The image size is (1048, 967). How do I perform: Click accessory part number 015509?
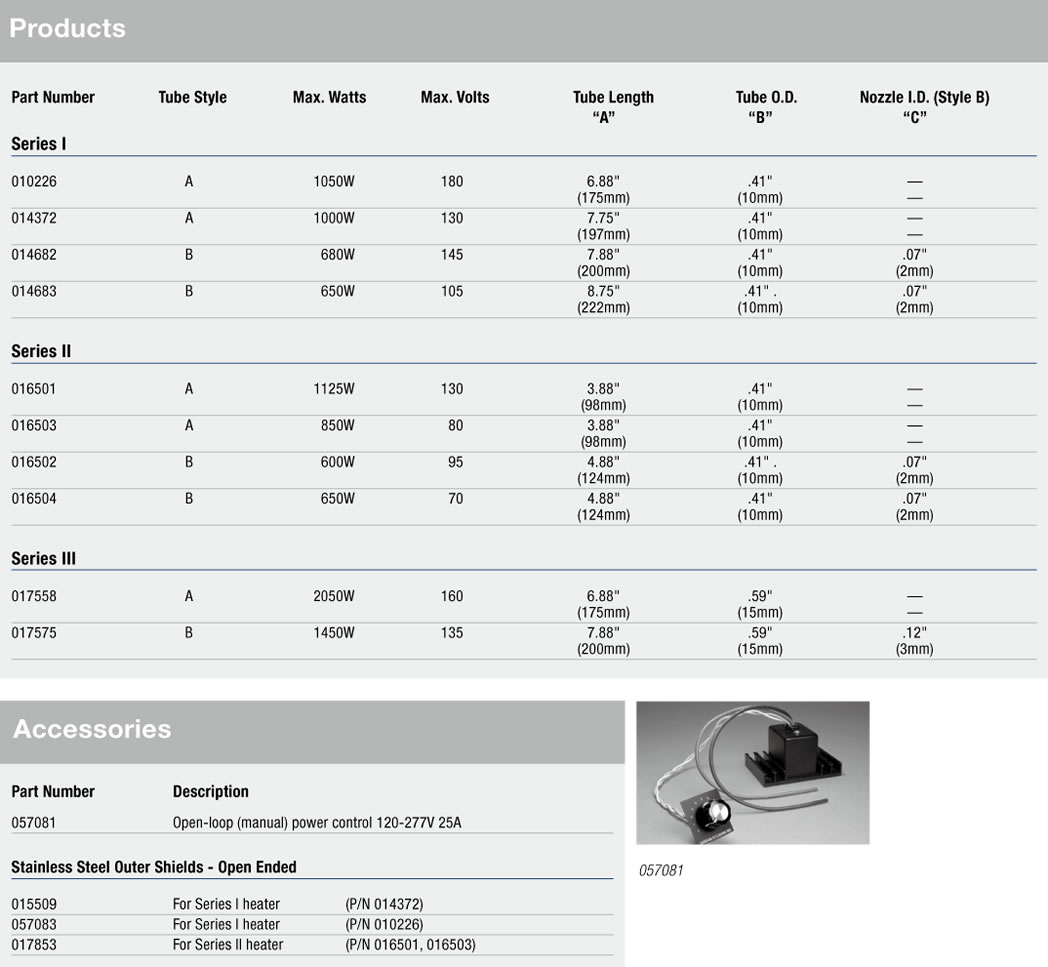[34, 904]
